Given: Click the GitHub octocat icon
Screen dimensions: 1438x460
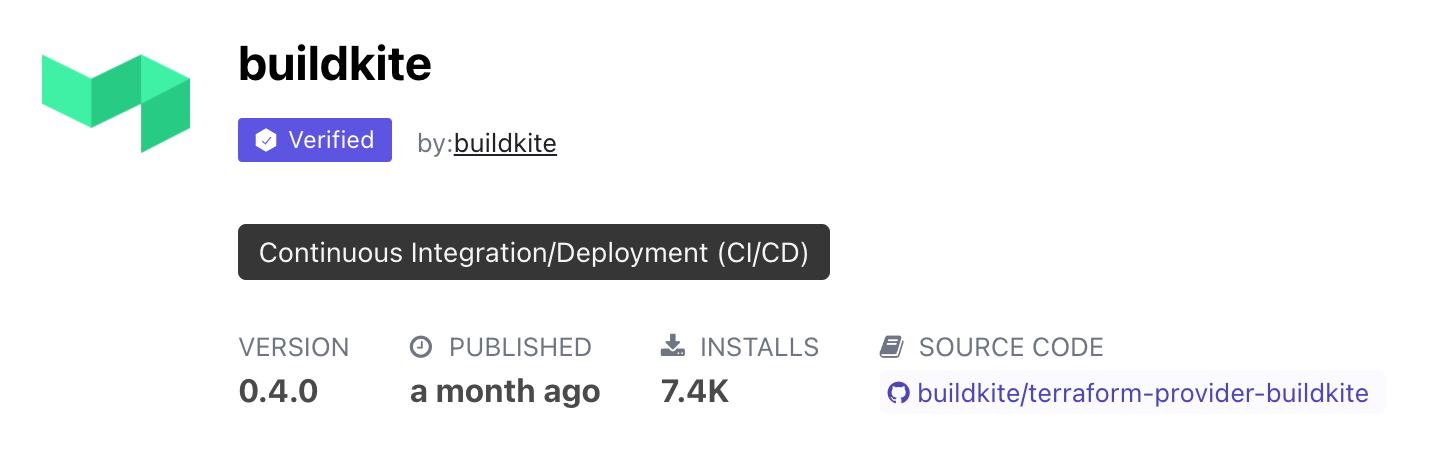Looking at the screenshot, I should point(899,393).
